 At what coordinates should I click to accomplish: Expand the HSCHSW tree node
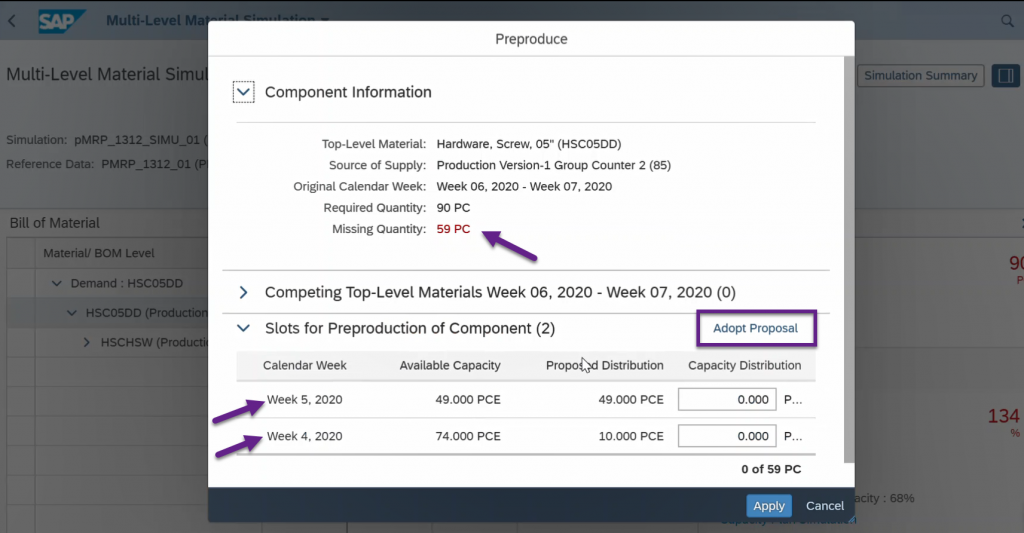point(87,342)
